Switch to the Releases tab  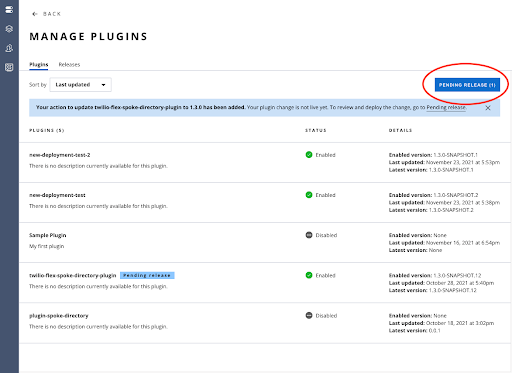coord(69,65)
